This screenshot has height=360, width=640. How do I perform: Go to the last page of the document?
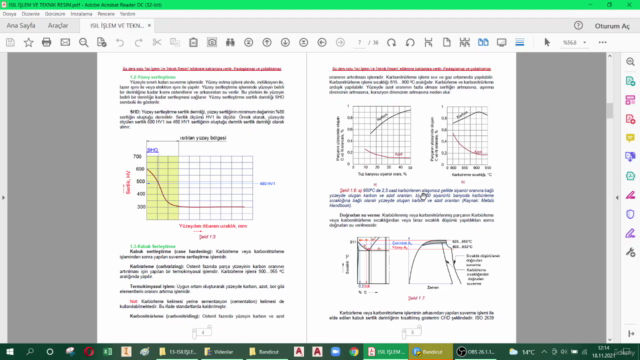[x=304, y=42]
